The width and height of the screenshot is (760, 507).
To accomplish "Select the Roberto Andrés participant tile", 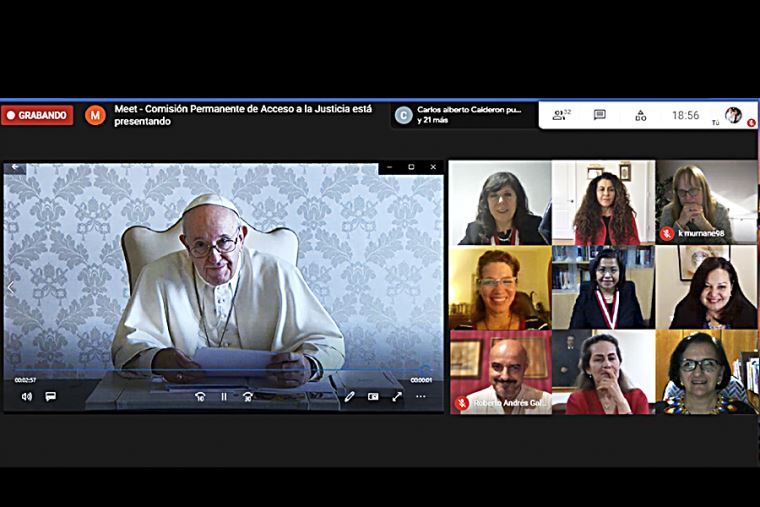I will [x=499, y=372].
